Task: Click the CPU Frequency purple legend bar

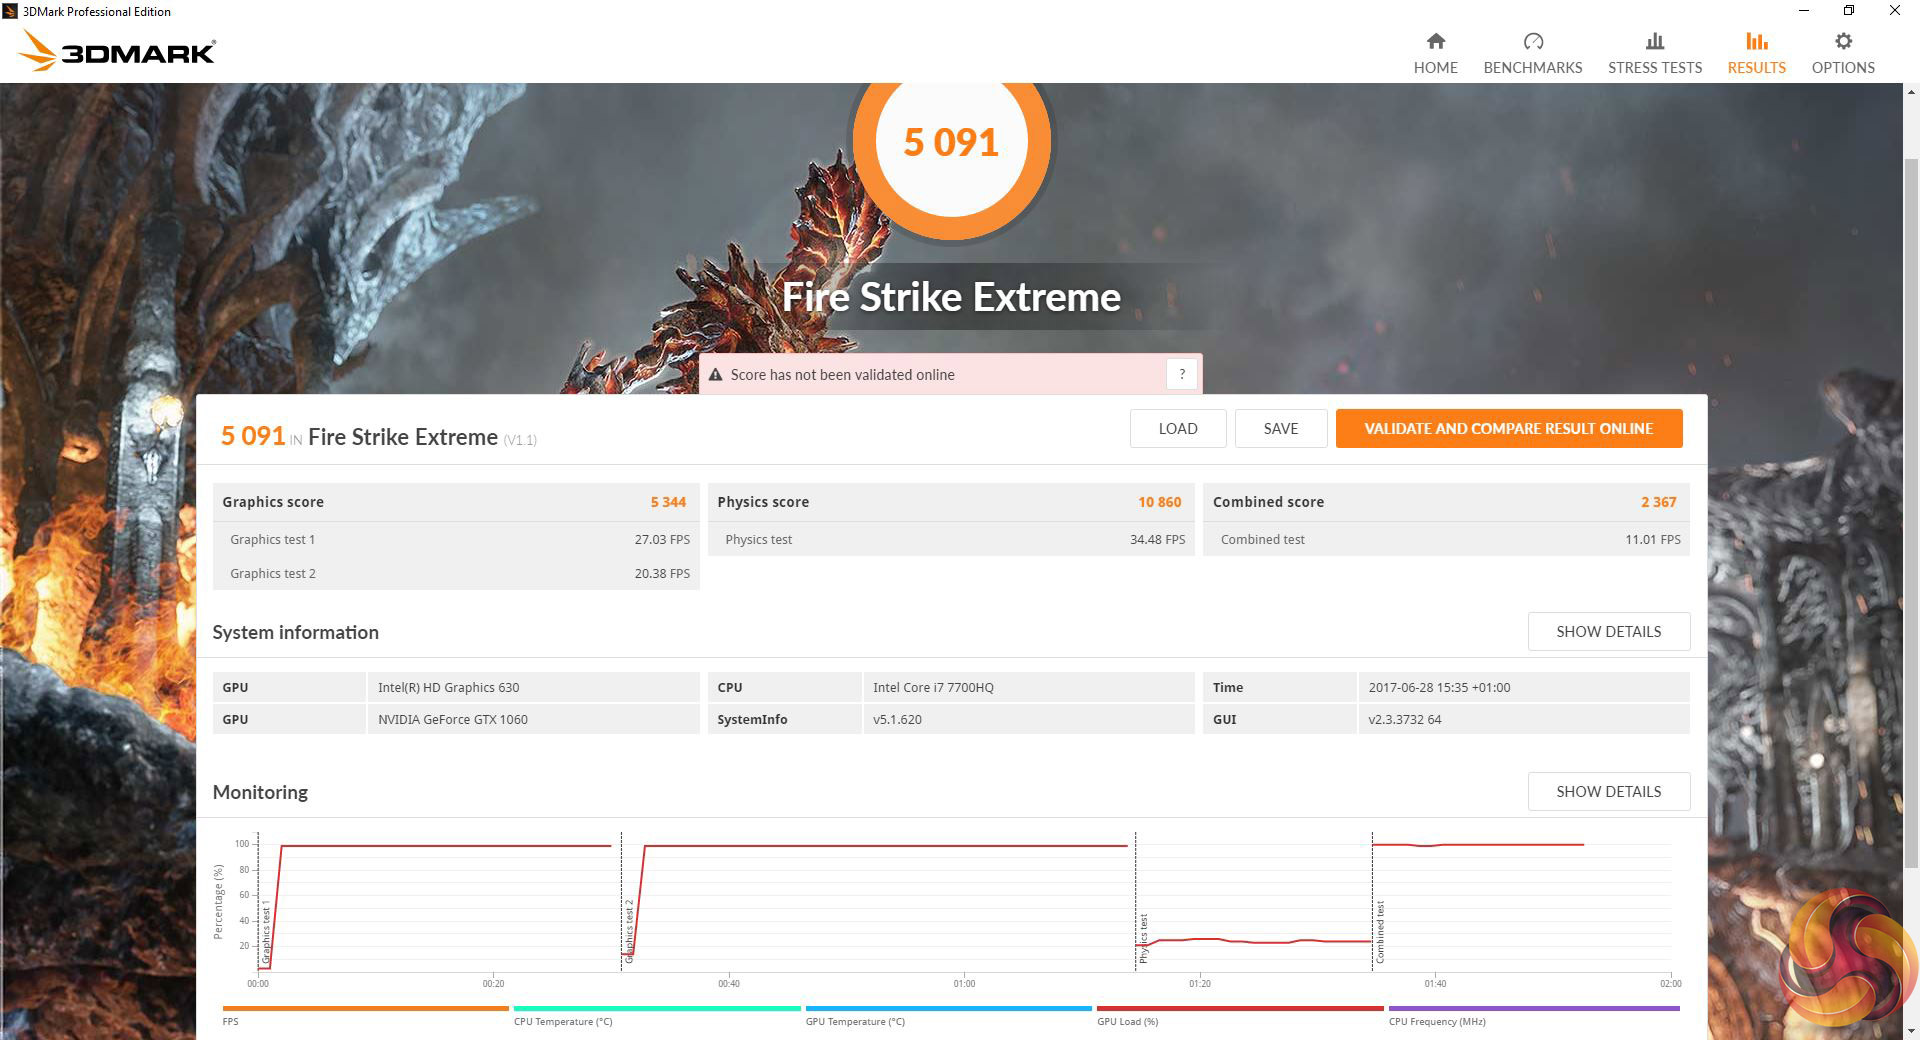Action: click(x=1534, y=1008)
